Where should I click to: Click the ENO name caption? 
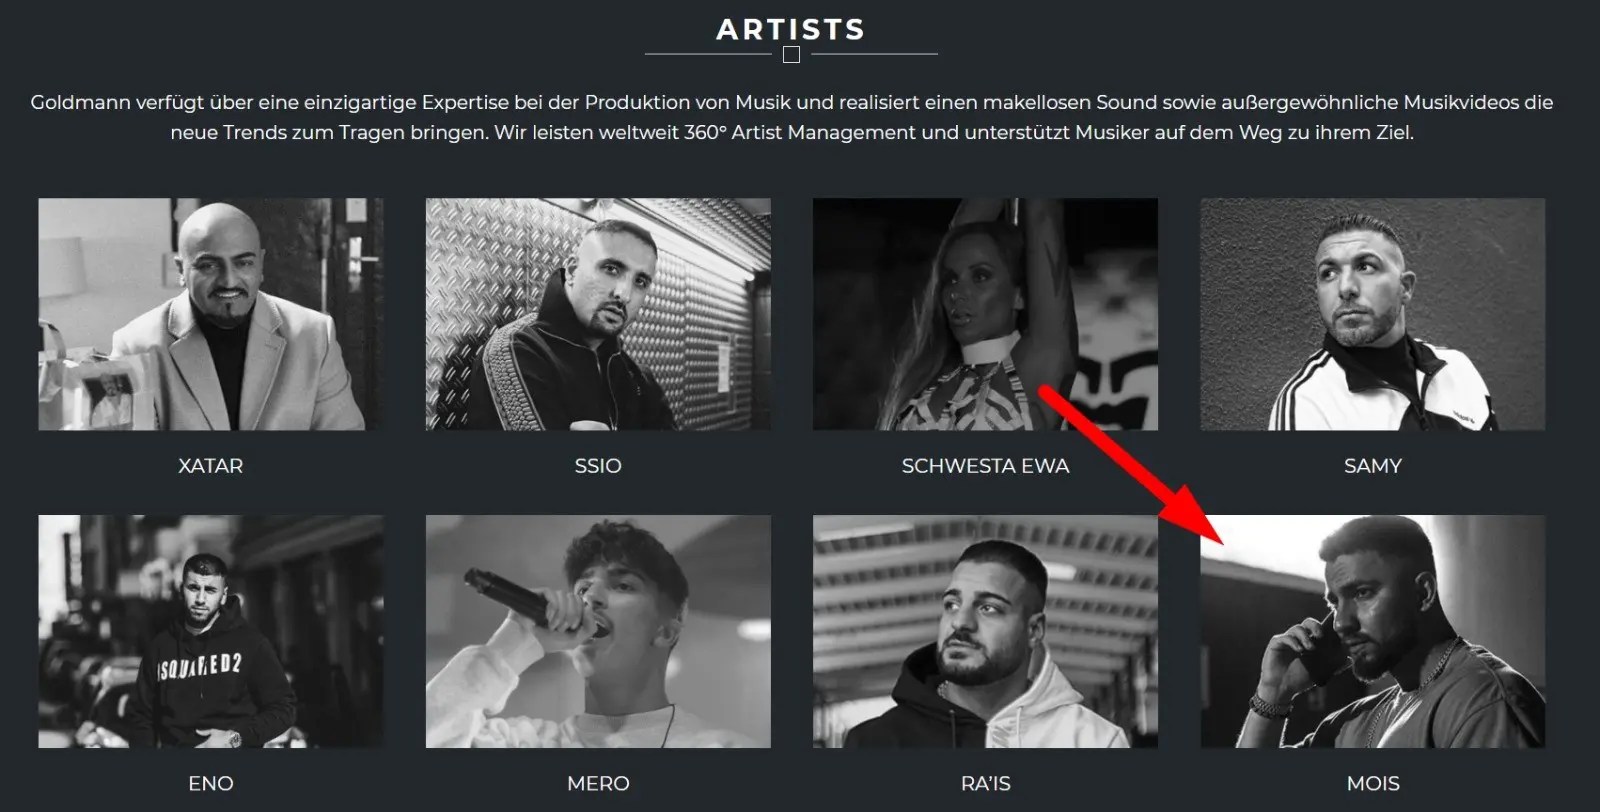(210, 783)
